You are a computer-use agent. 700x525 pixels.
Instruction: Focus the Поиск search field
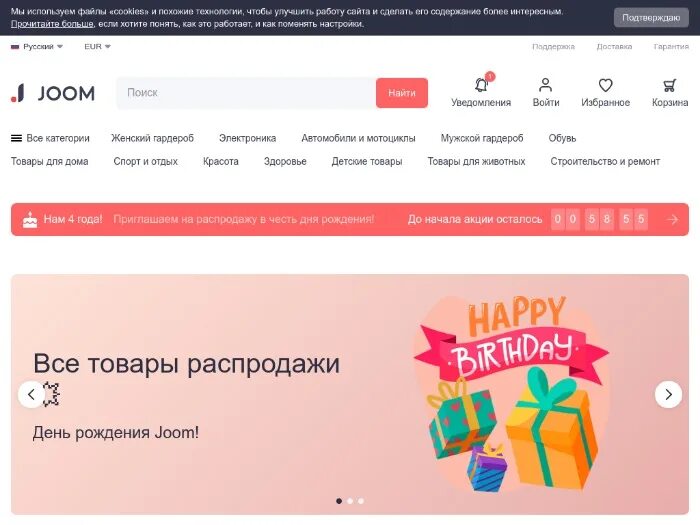click(246, 93)
